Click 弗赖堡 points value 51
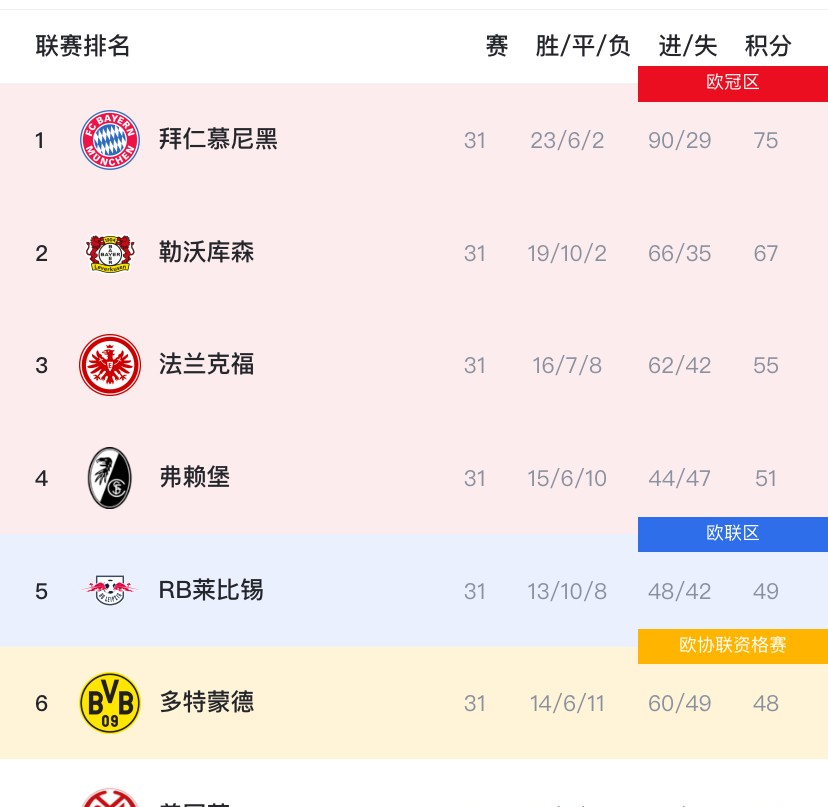 click(x=766, y=478)
